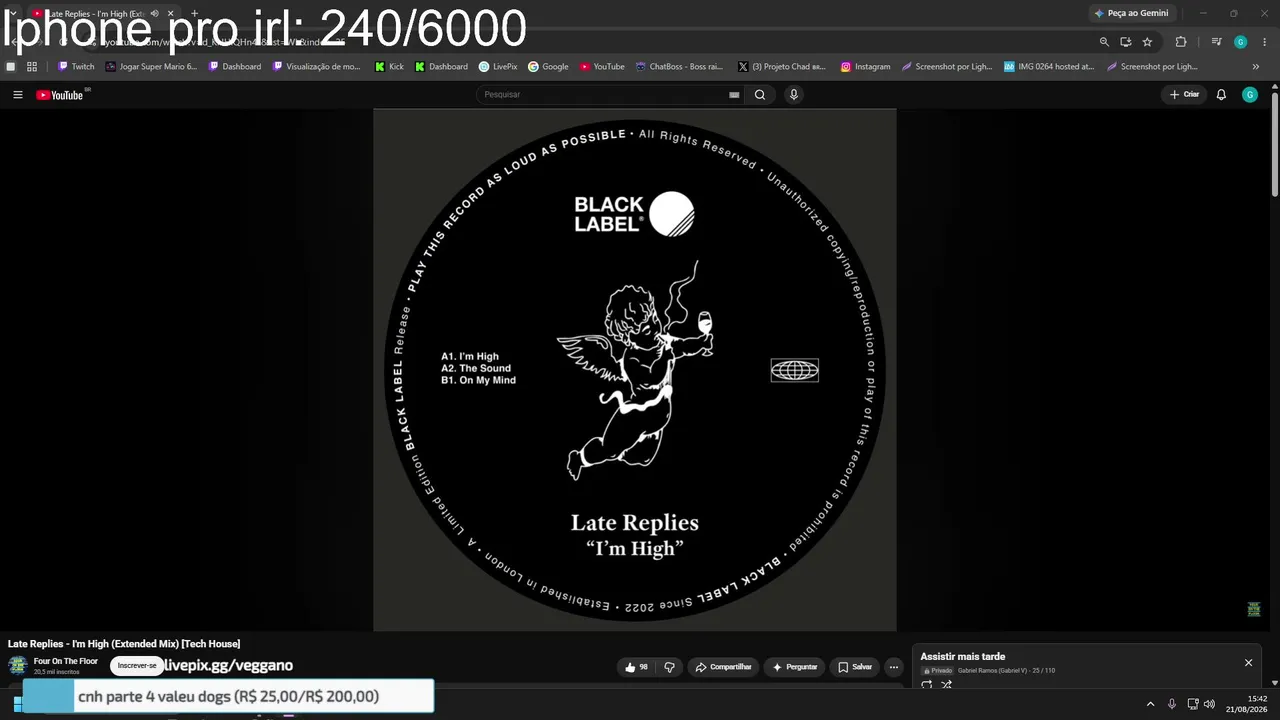Viewport: 1280px width, 720px height.
Task: Open the IMG 0264 hosted at bookmark
Action: click(1049, 67)
